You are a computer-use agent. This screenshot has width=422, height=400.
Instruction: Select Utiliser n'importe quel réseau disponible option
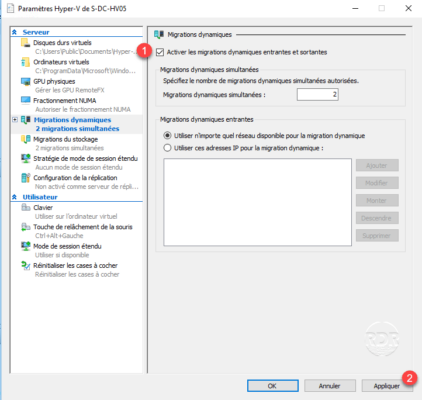pyautogui.click(x=167, y=136)
